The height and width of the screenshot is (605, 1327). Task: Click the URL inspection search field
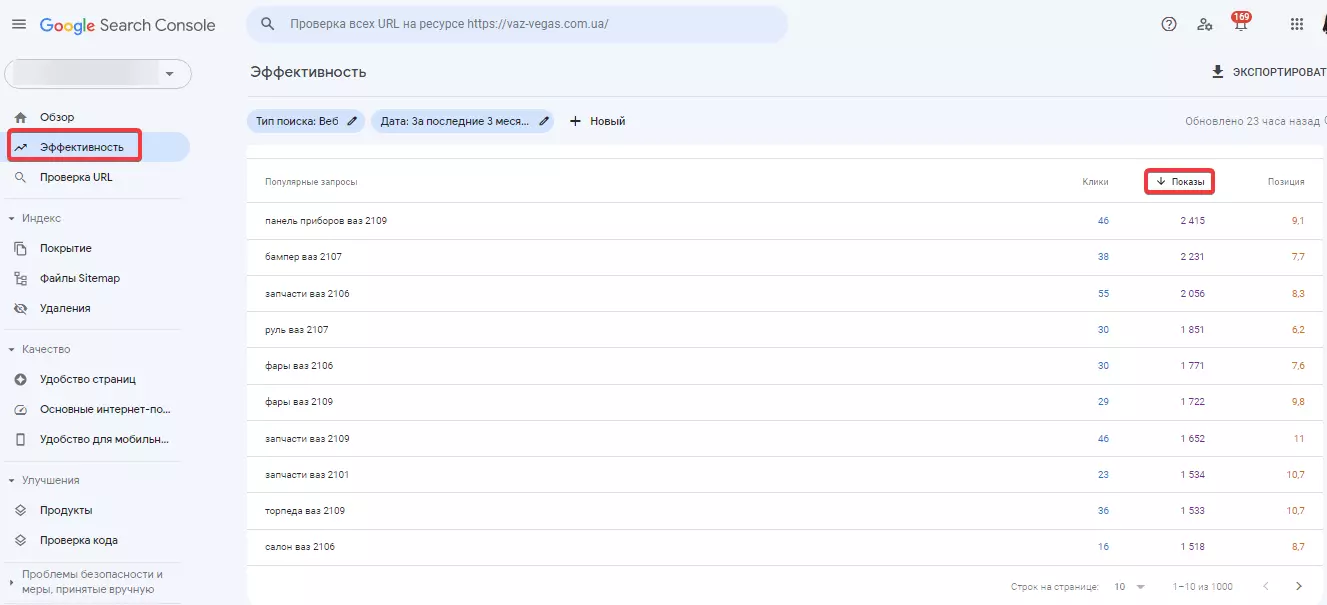tap(517, 24)
